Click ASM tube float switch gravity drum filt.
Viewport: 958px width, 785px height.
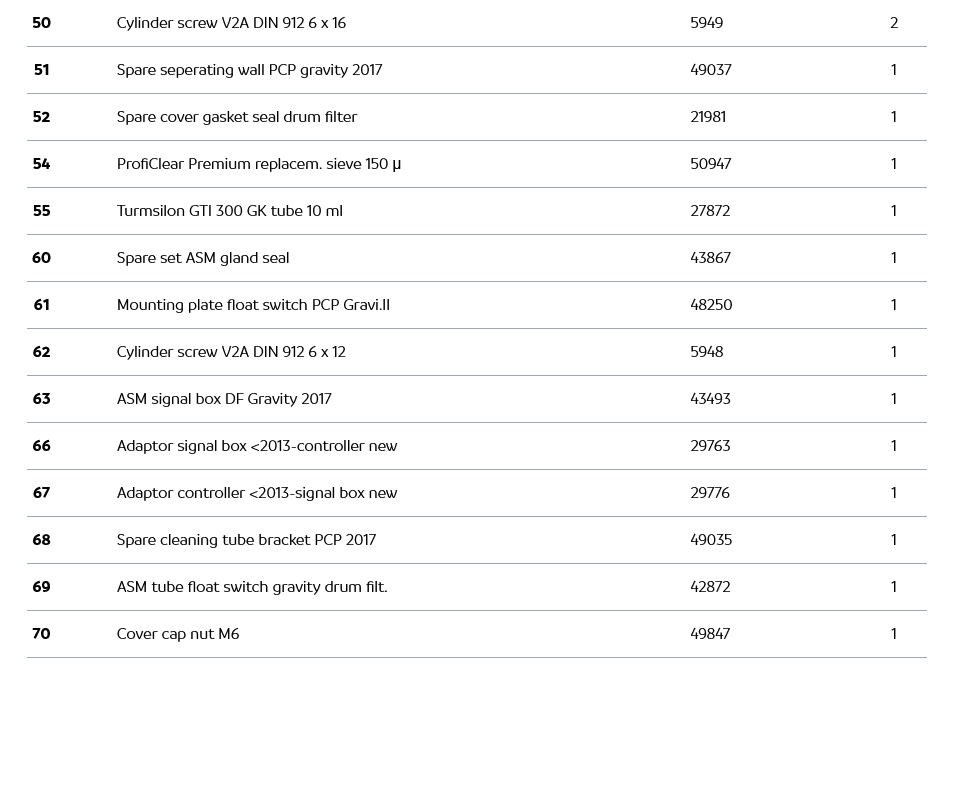[252, 587]
